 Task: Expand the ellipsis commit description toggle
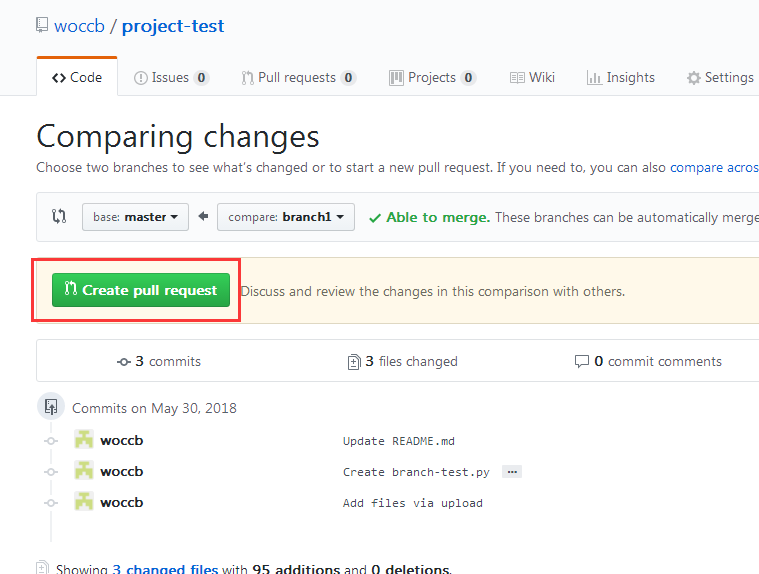tap(512, 472)
